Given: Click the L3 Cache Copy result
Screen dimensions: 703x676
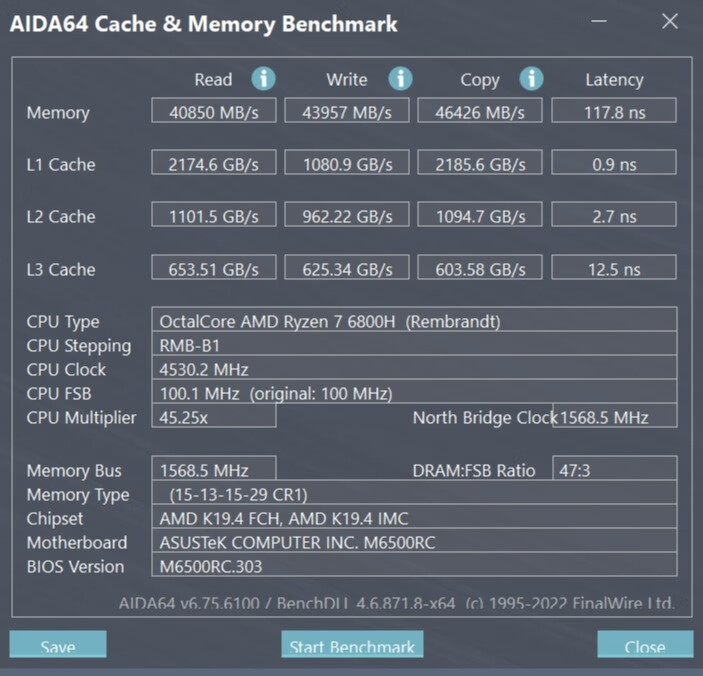Looking at the screenshot, I should click(479, 269).
